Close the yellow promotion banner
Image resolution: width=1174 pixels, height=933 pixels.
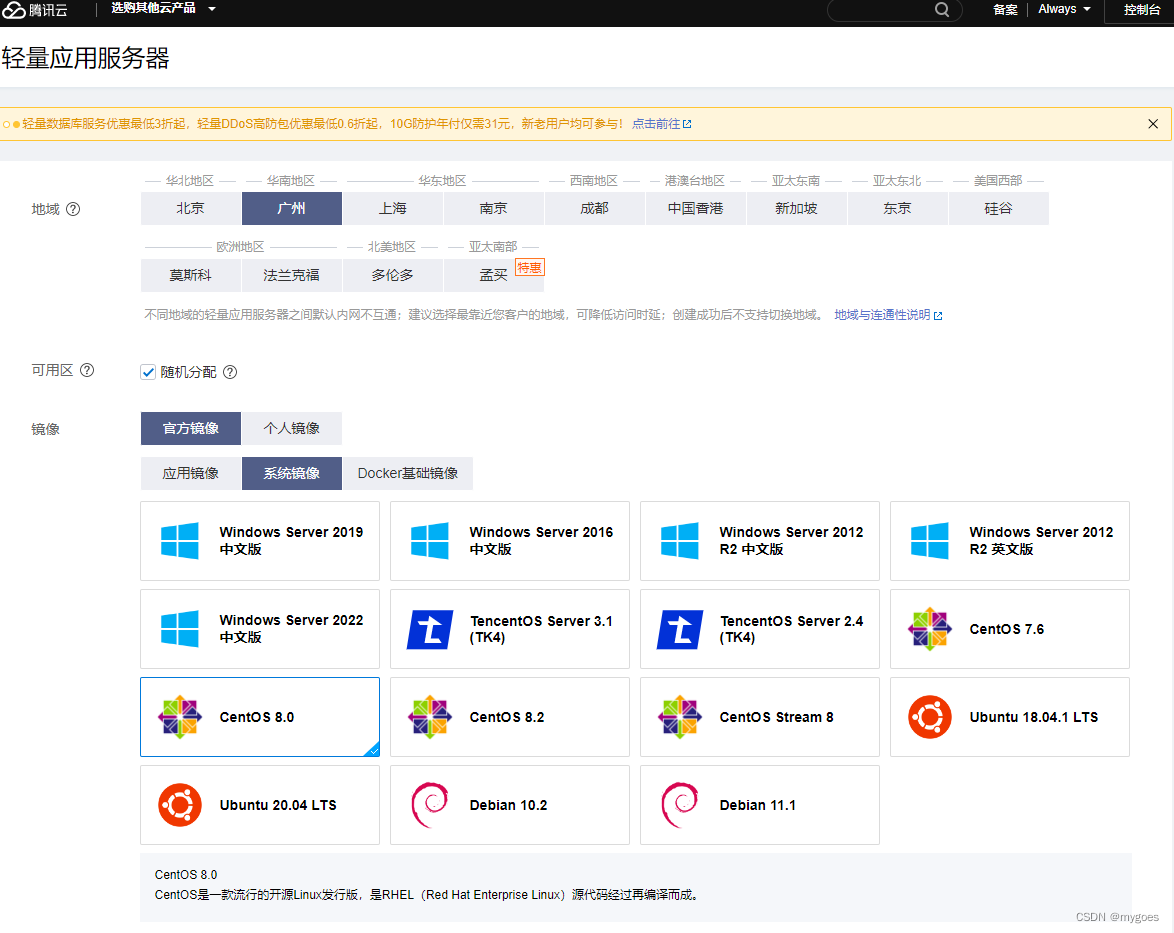pyautogui.click(x=1153, y=124)
